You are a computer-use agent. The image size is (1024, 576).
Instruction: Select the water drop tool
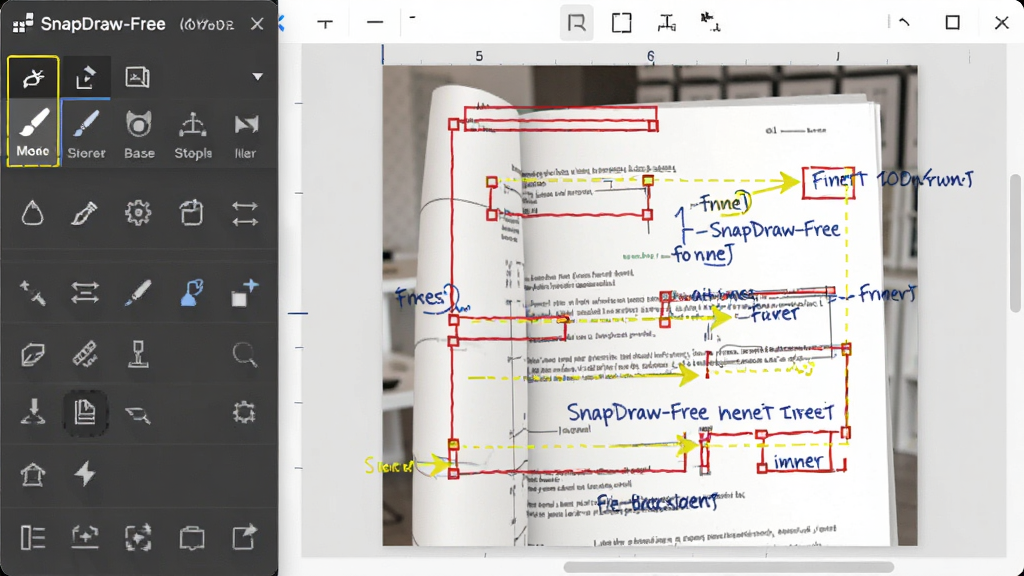[x=32, y=213]
